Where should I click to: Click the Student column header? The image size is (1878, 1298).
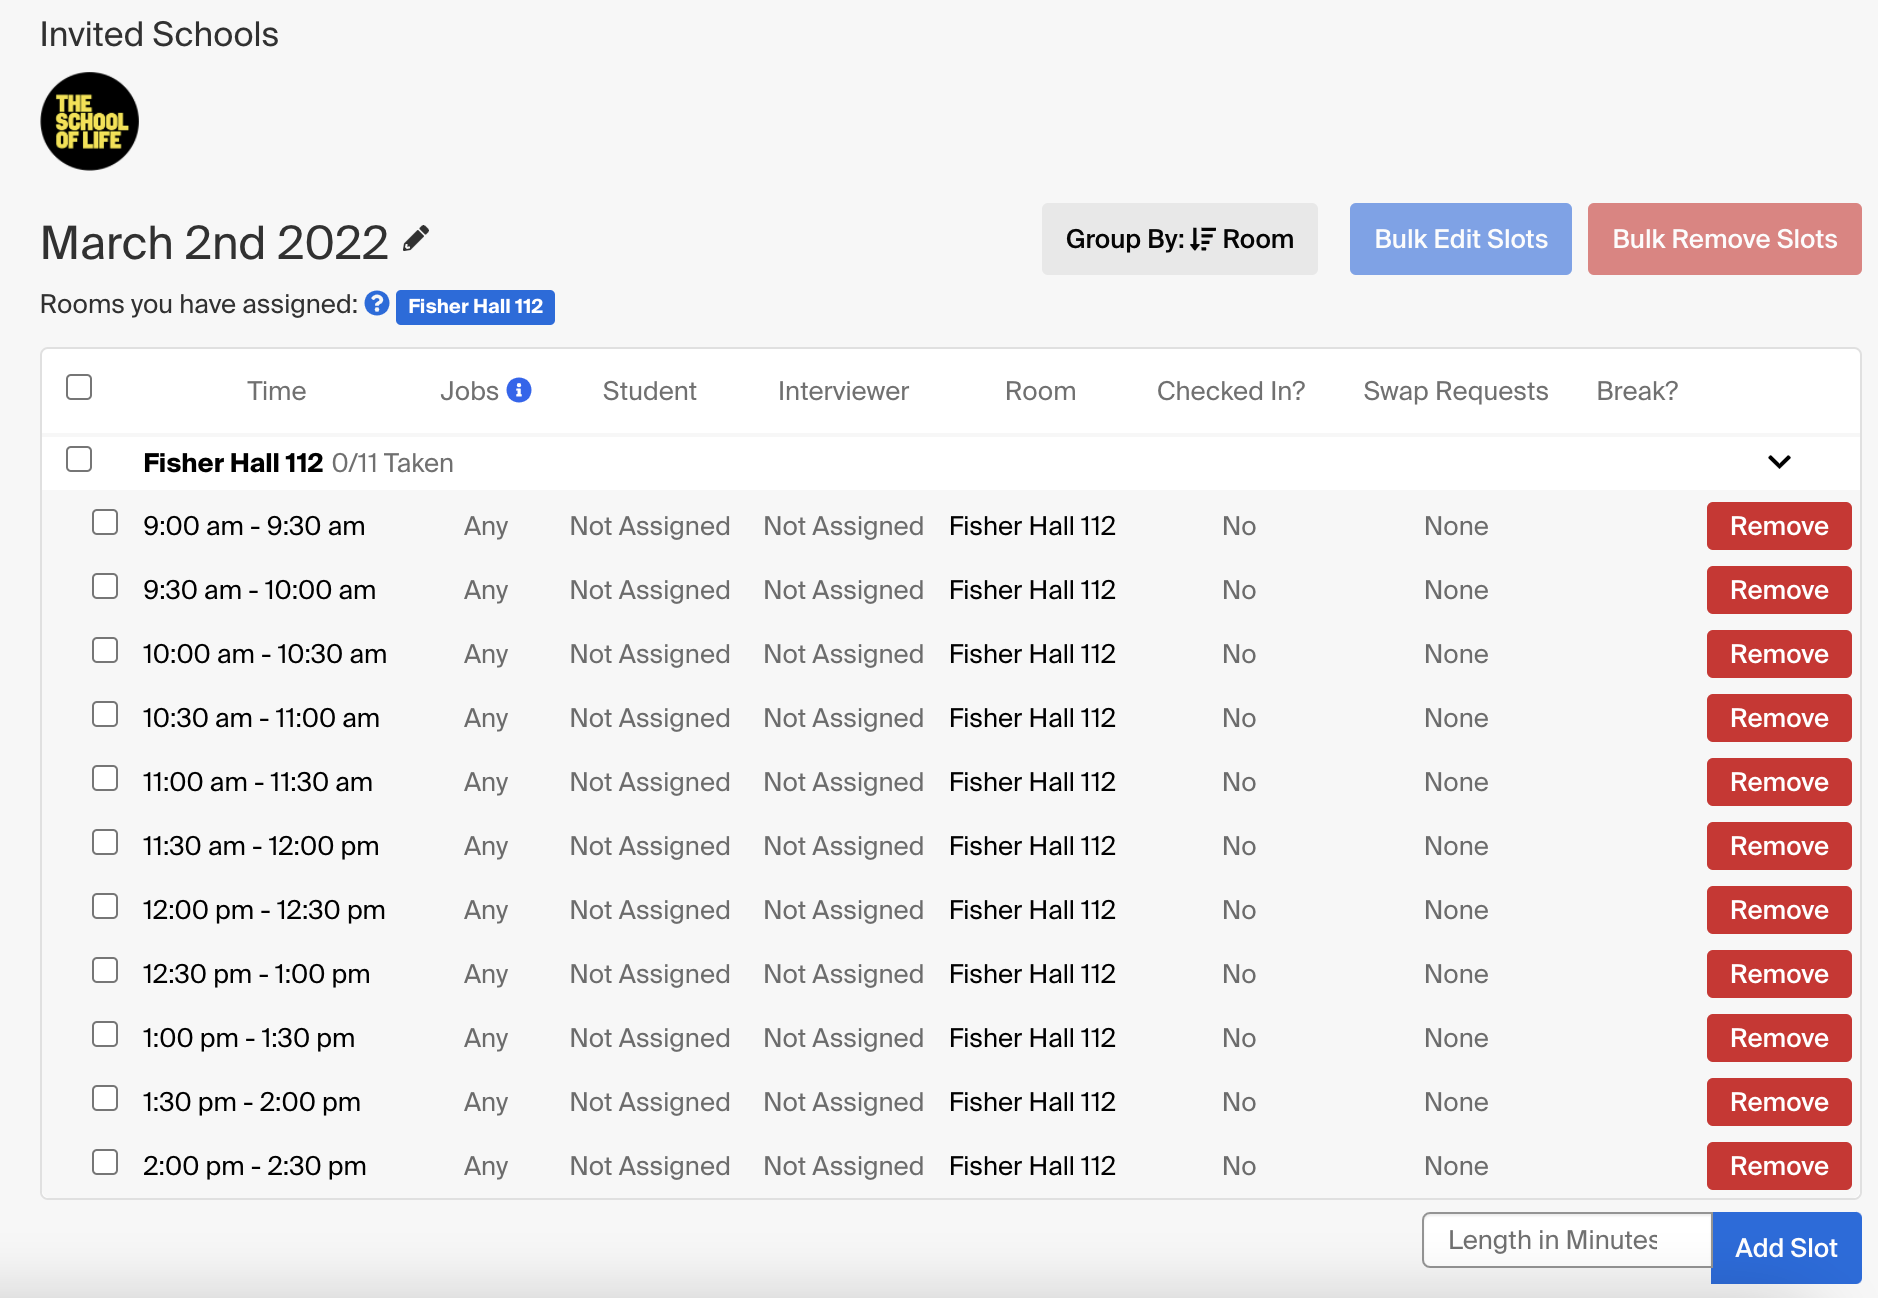click(649, 391)
